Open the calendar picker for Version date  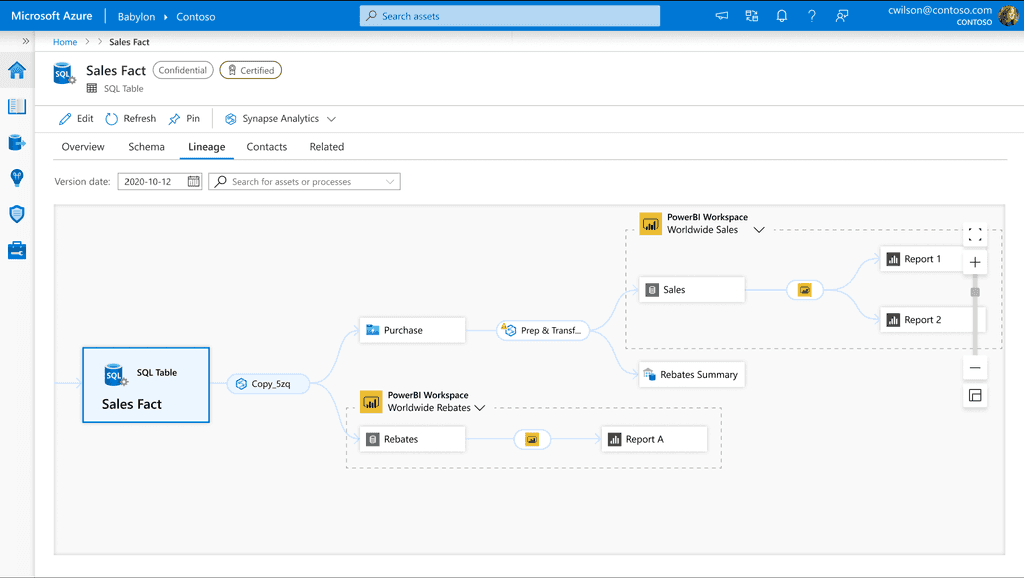(193, 182)
